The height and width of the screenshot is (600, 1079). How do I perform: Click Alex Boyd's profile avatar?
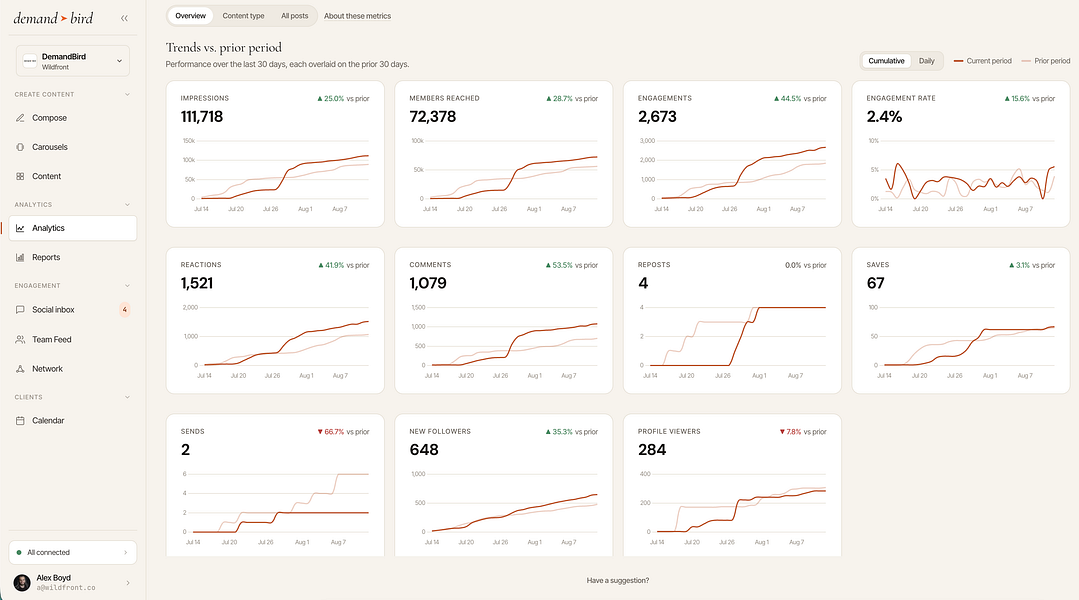point(22,583)
